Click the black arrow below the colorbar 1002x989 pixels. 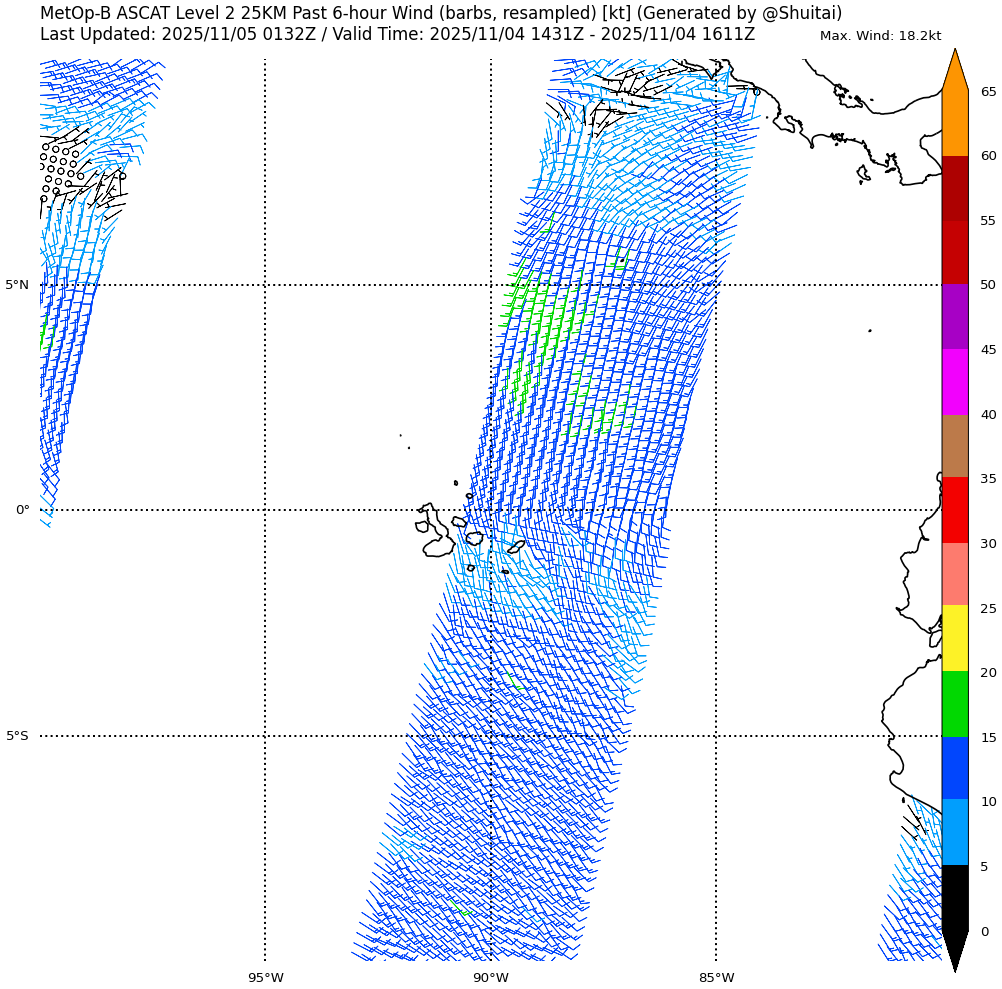[x=955, y=948]
